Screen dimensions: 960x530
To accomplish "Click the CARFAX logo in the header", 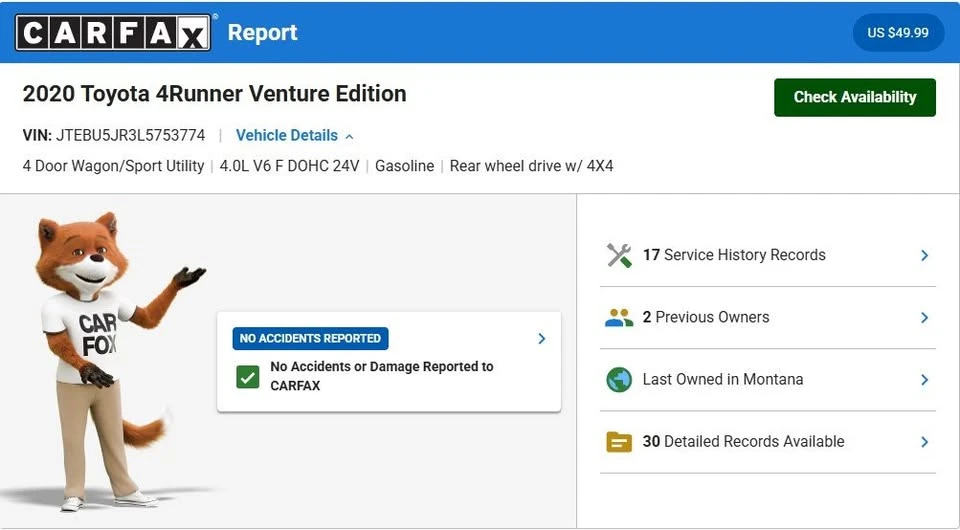I will pos(113,32).
